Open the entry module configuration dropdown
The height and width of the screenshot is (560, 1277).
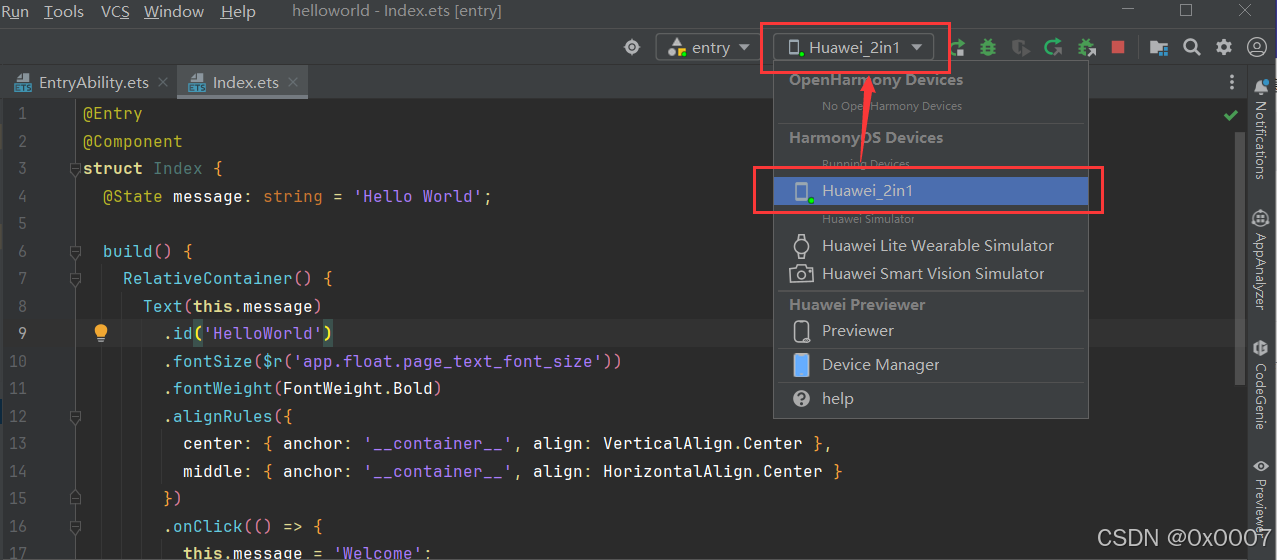point(708,47)
